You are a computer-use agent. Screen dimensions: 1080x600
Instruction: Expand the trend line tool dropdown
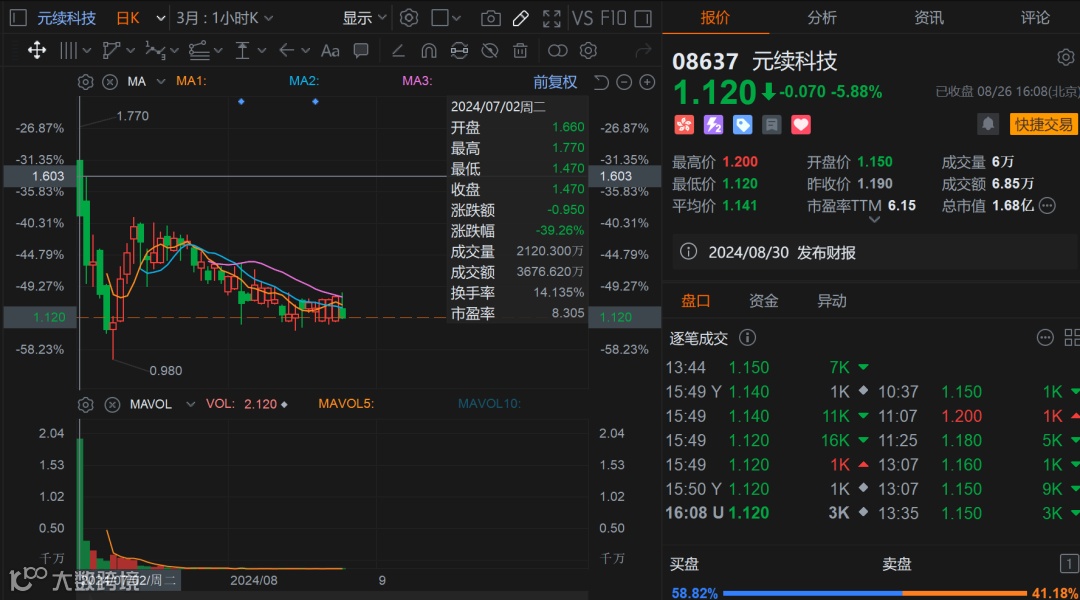[x=218, y=50]
